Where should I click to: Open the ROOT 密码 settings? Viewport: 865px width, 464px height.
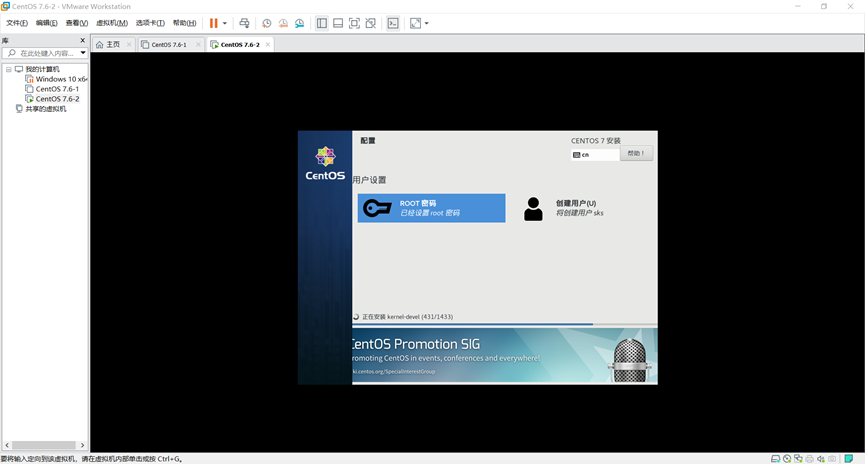coord(431,208)
